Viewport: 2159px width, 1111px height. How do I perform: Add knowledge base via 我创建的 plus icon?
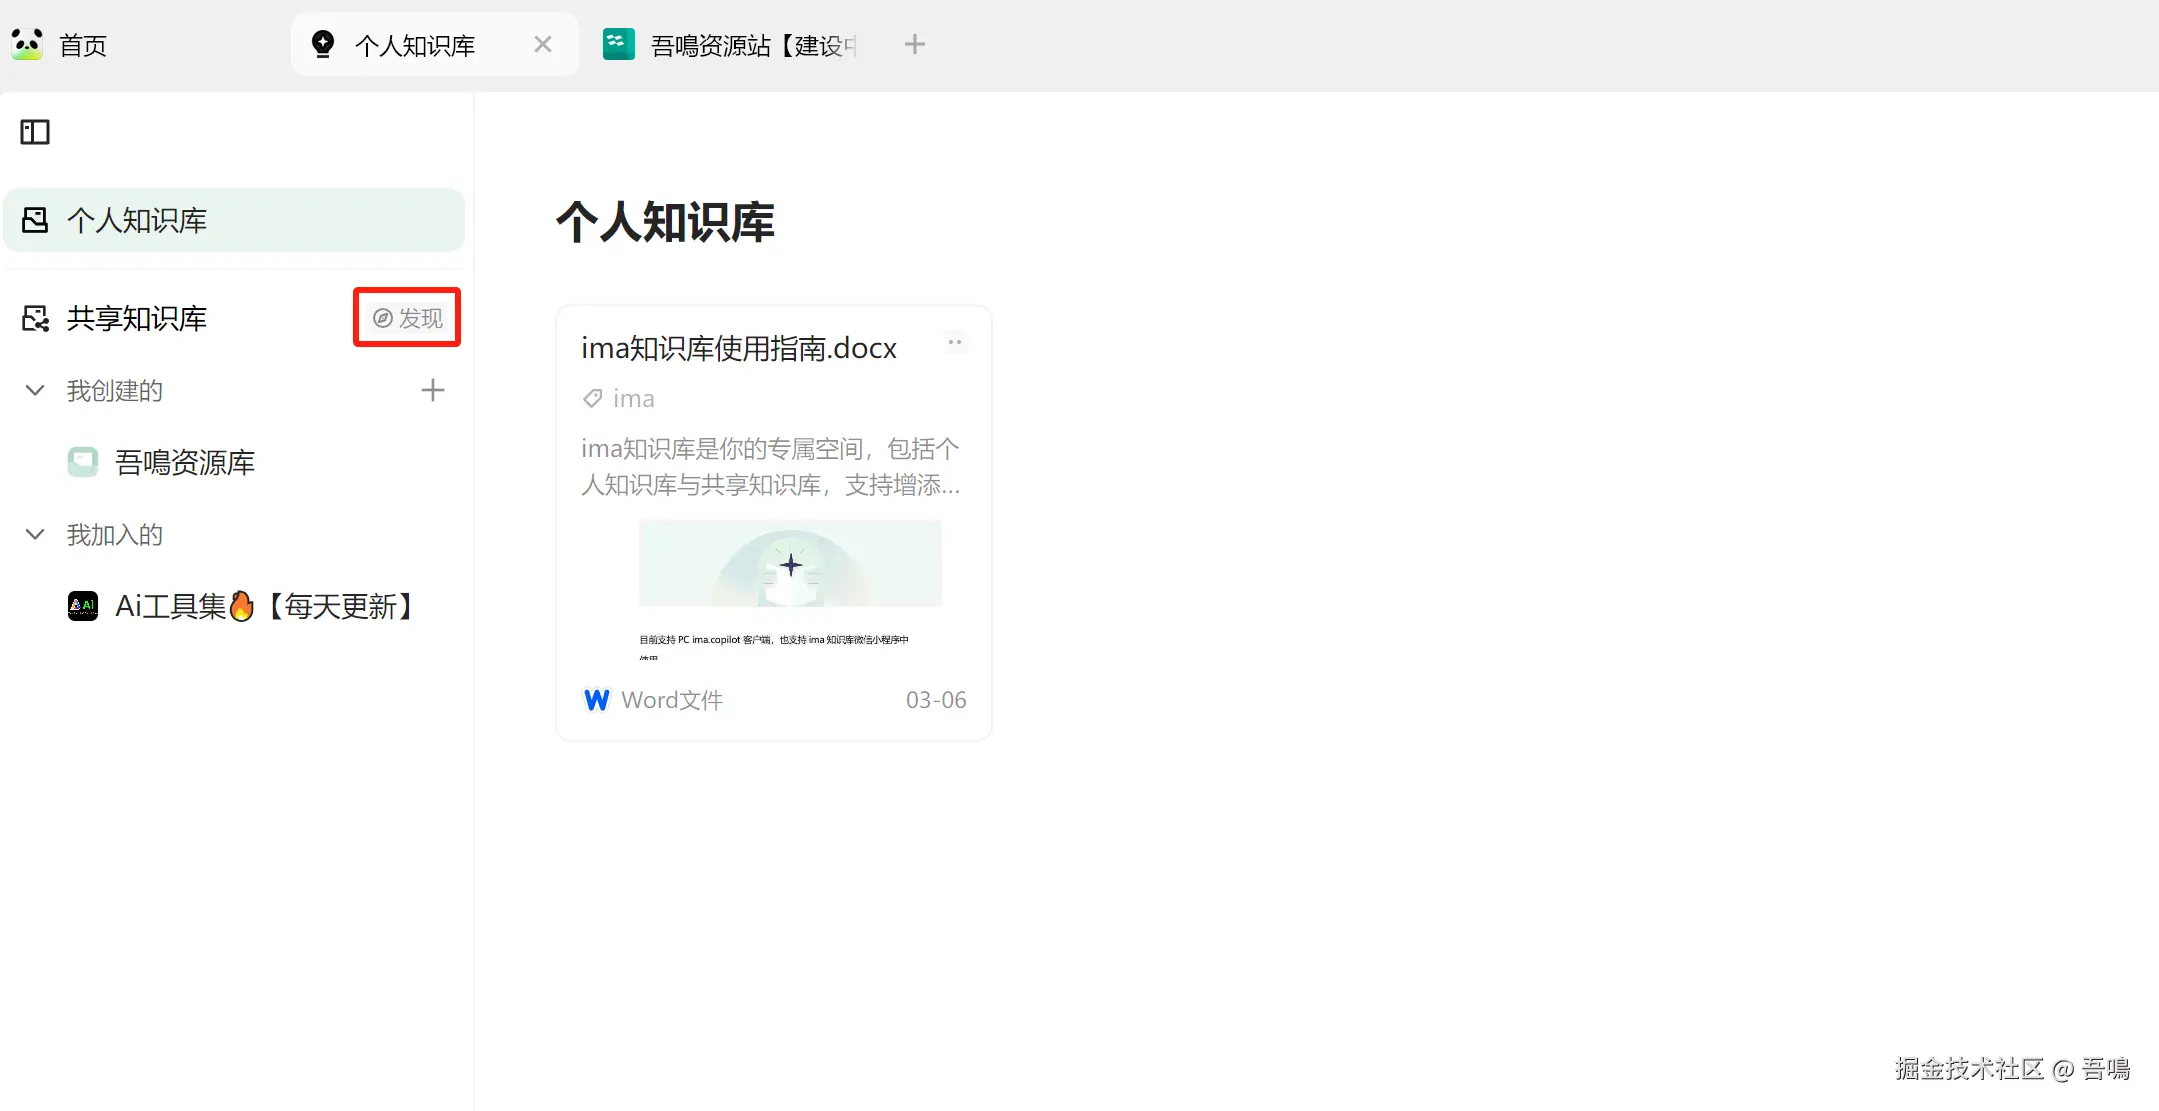click(432, 390)
